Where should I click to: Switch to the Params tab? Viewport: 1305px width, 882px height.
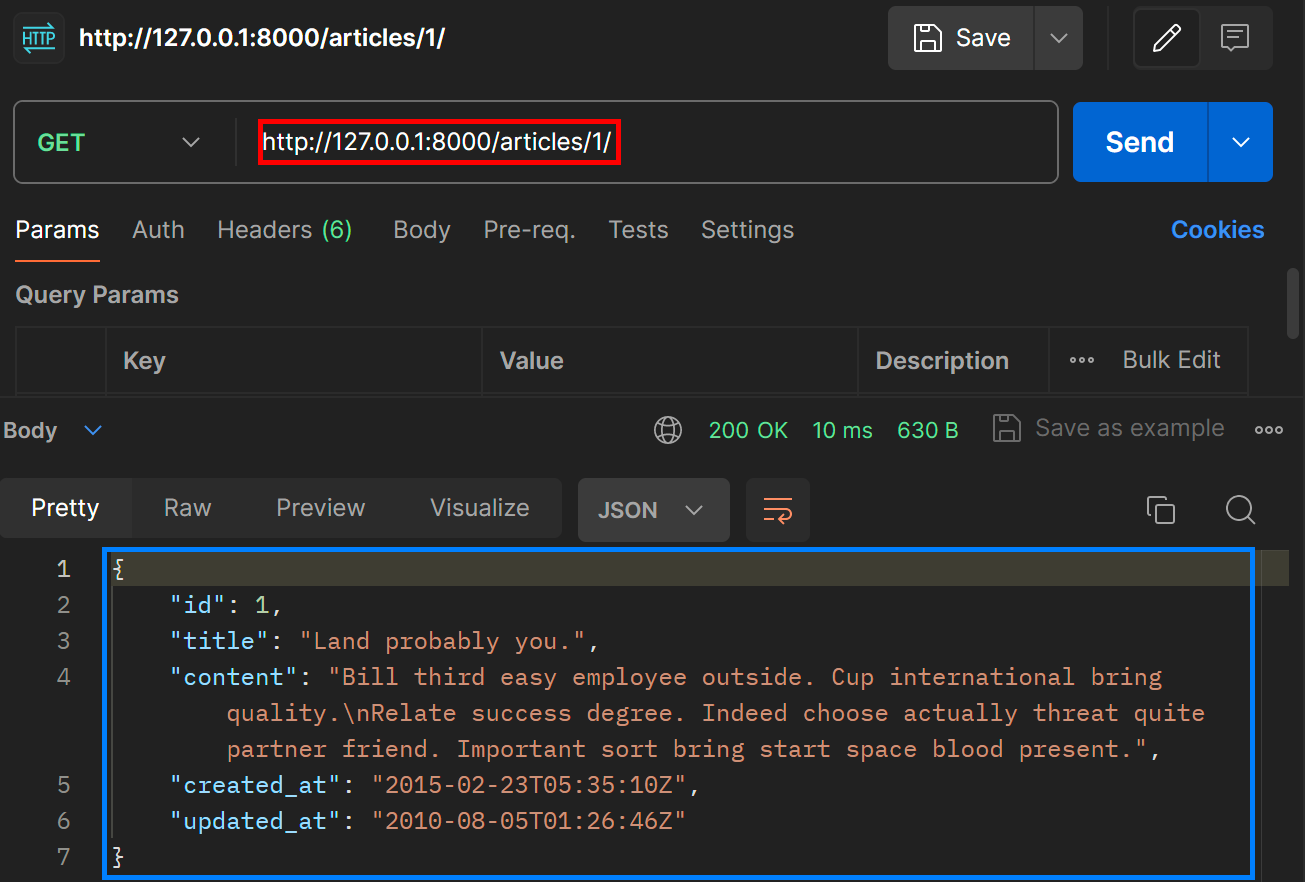[x=57, y=230]
